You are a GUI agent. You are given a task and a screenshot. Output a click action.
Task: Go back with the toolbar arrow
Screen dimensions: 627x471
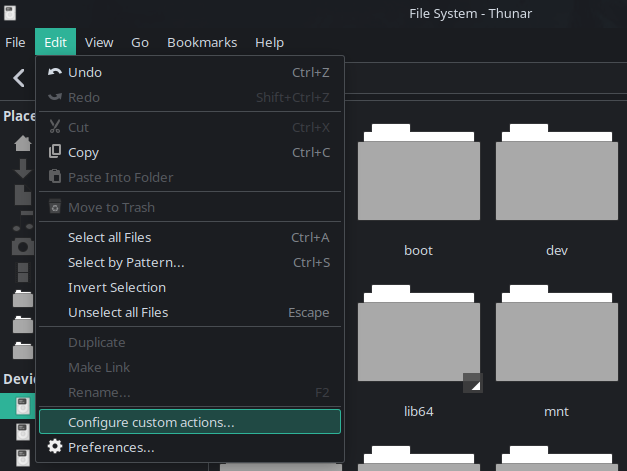[19, 78]
